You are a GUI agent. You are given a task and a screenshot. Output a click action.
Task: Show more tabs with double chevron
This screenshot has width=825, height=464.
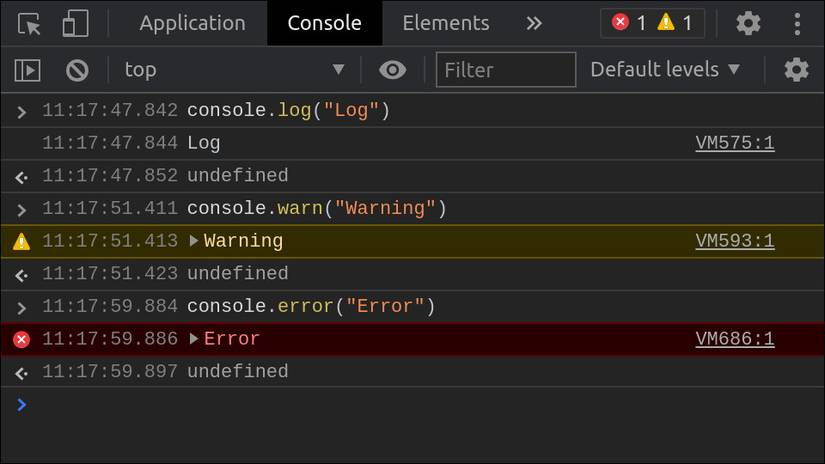click(x=534, y=23)
